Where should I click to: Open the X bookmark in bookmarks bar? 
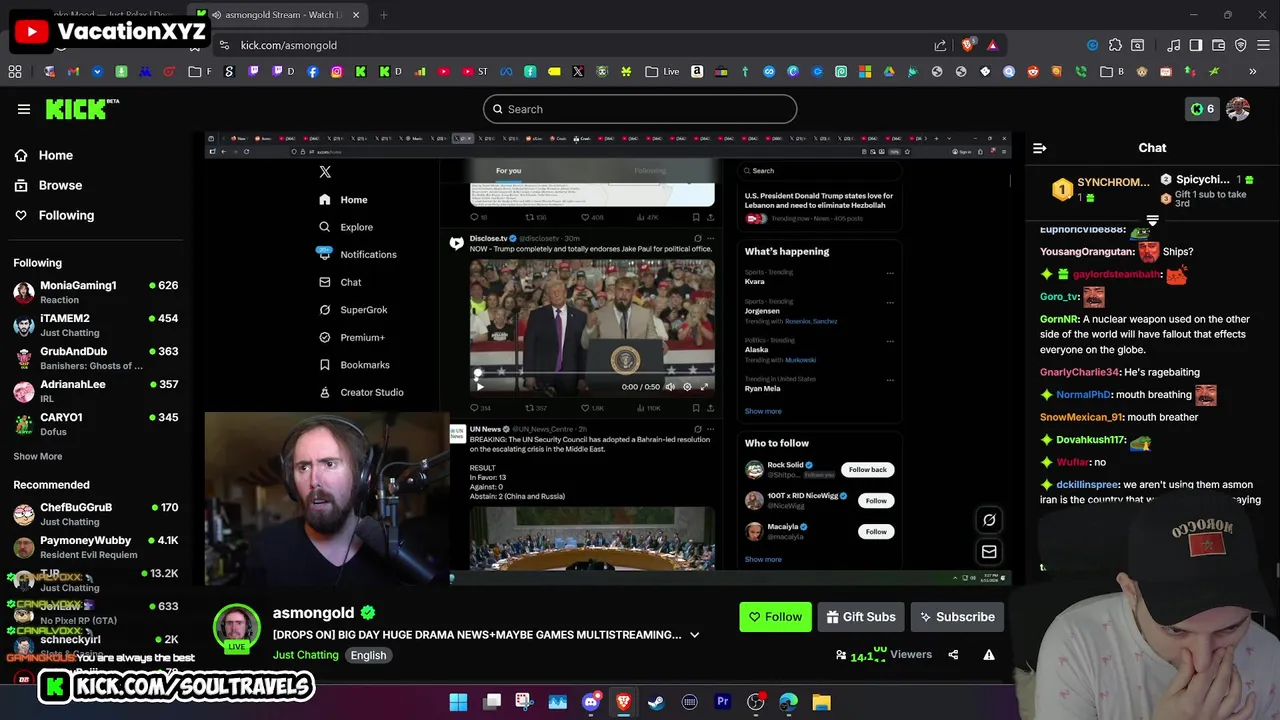click(577, 72)
